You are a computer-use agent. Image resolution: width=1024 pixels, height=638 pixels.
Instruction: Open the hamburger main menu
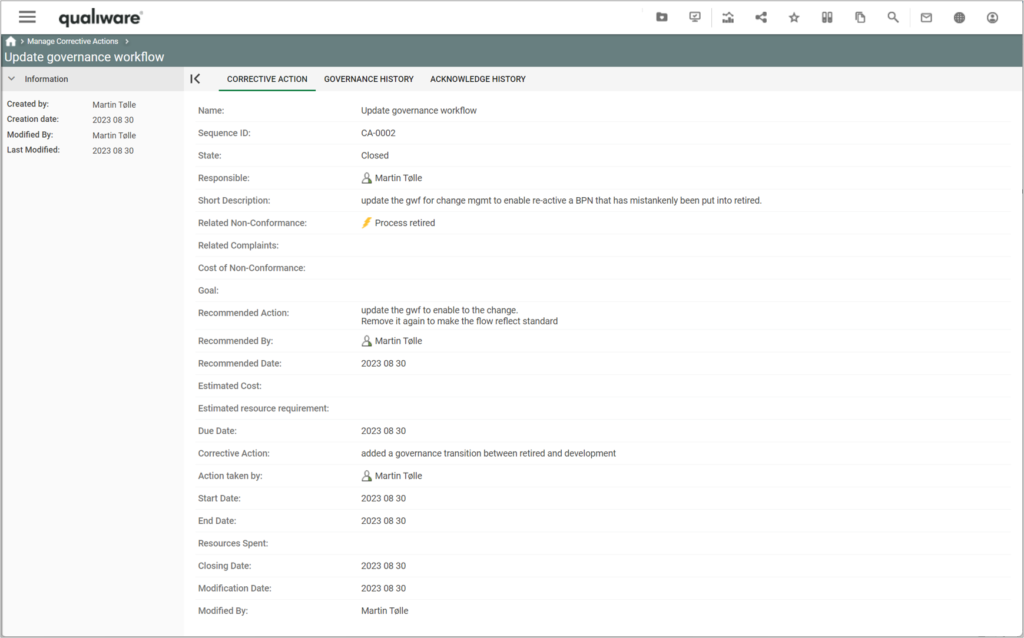[27, 17]
